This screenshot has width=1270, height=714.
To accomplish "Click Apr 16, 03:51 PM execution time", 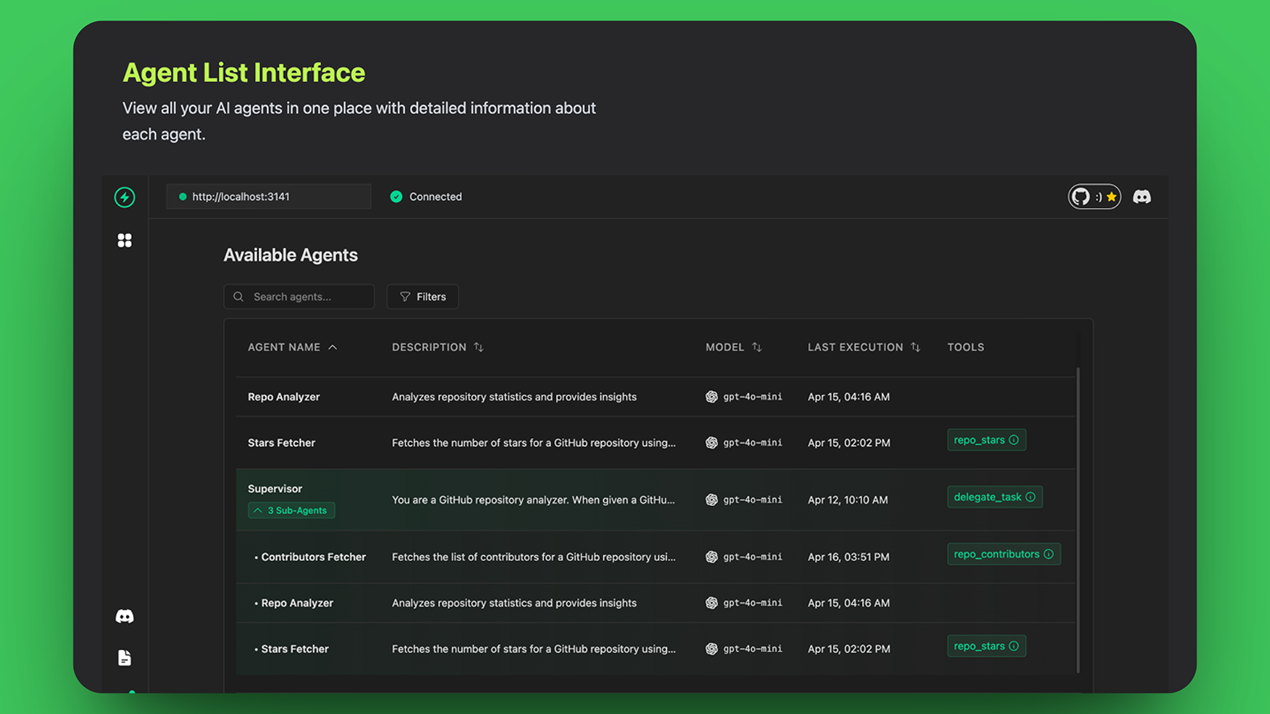I will point(849,557).
